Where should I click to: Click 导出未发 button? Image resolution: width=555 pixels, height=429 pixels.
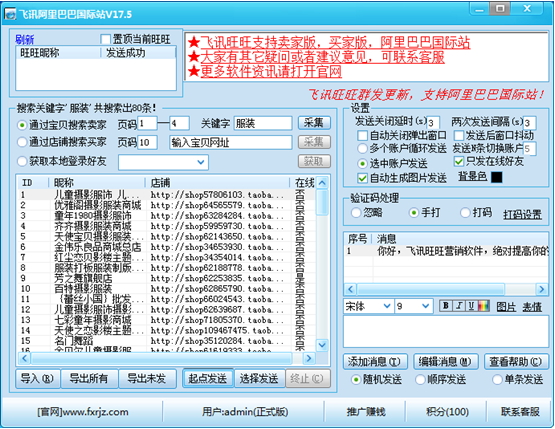click(147, 378)
